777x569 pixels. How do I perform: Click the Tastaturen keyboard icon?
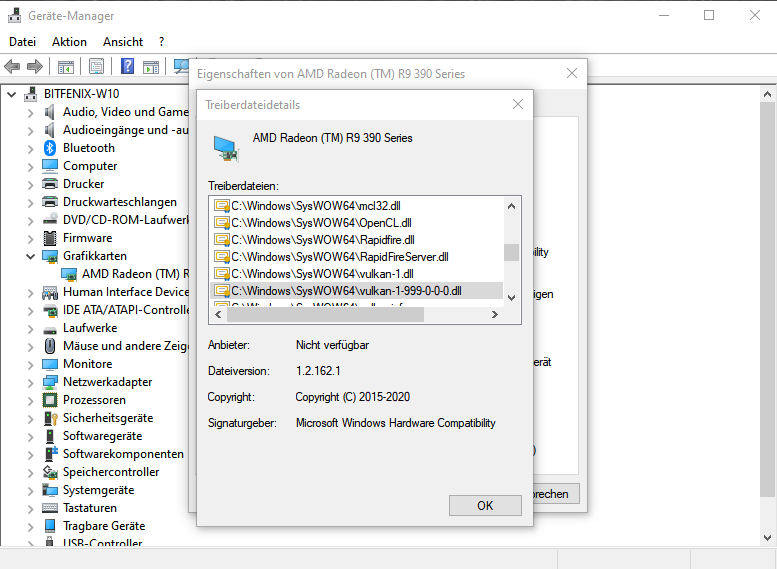coord(50,508)
